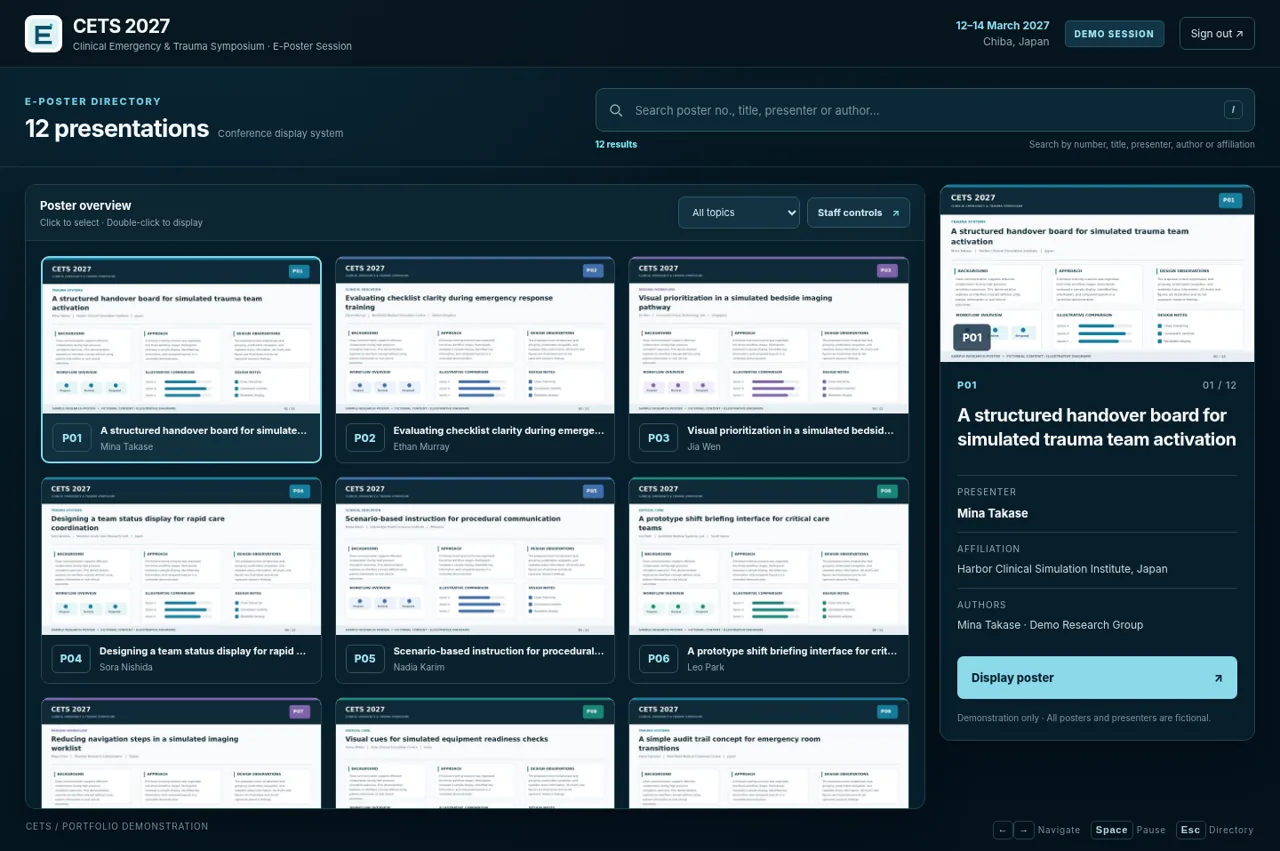Click "Harbor Clinical Simulation Institute, Japan" affiliation
The width and height of the screenshot is (1280, 851).
tap(1062, 569)
